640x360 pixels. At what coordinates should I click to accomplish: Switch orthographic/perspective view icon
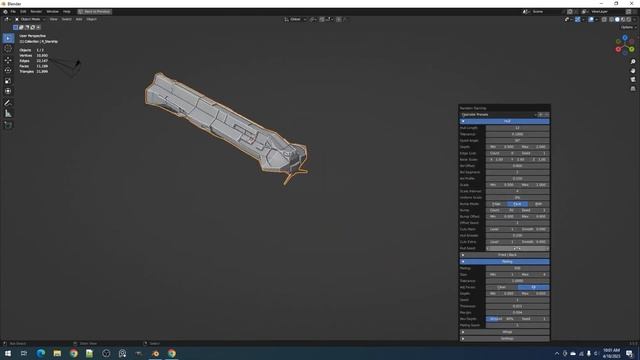click(x=633, y=89)
